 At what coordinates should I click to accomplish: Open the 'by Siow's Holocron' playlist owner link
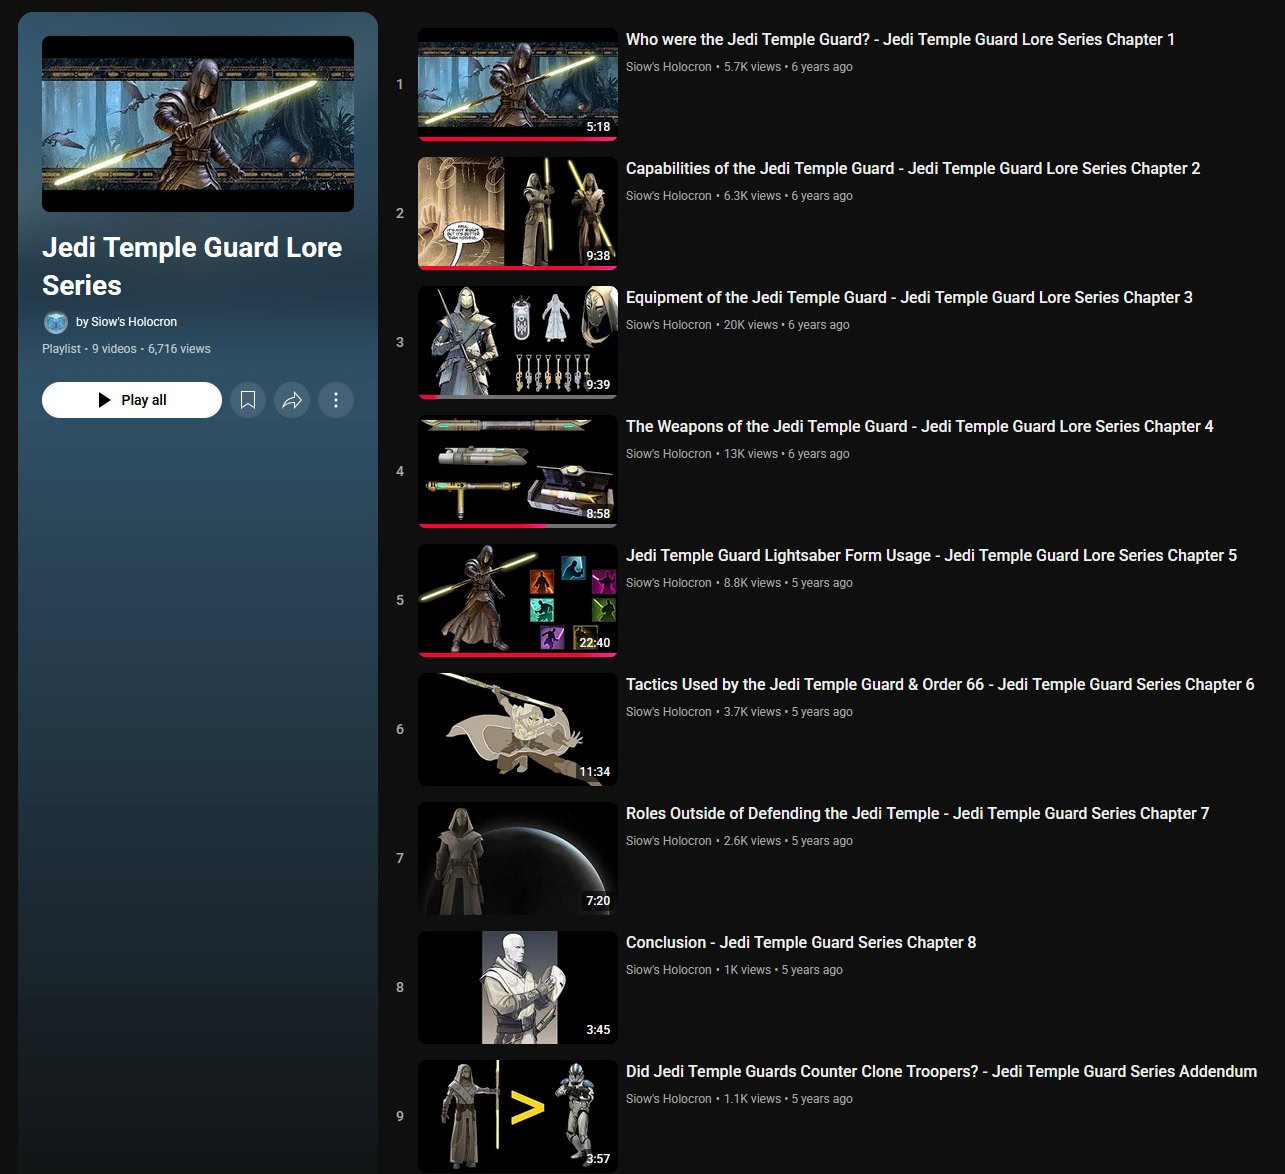(126, 322)
